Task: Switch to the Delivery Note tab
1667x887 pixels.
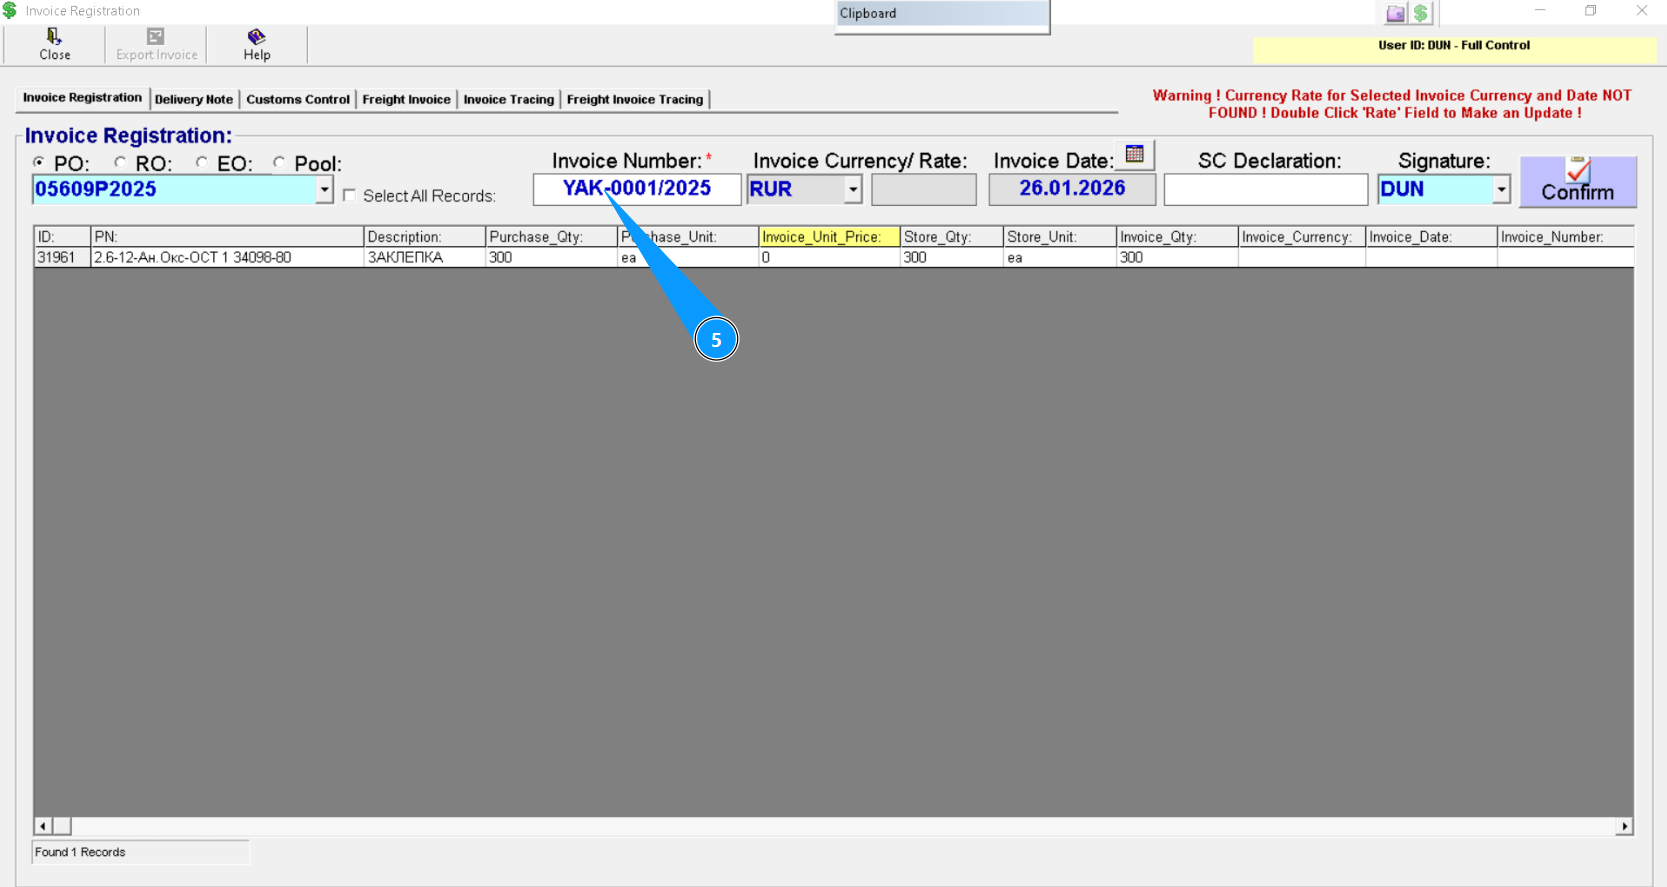Action: click(x=194, y=99)
